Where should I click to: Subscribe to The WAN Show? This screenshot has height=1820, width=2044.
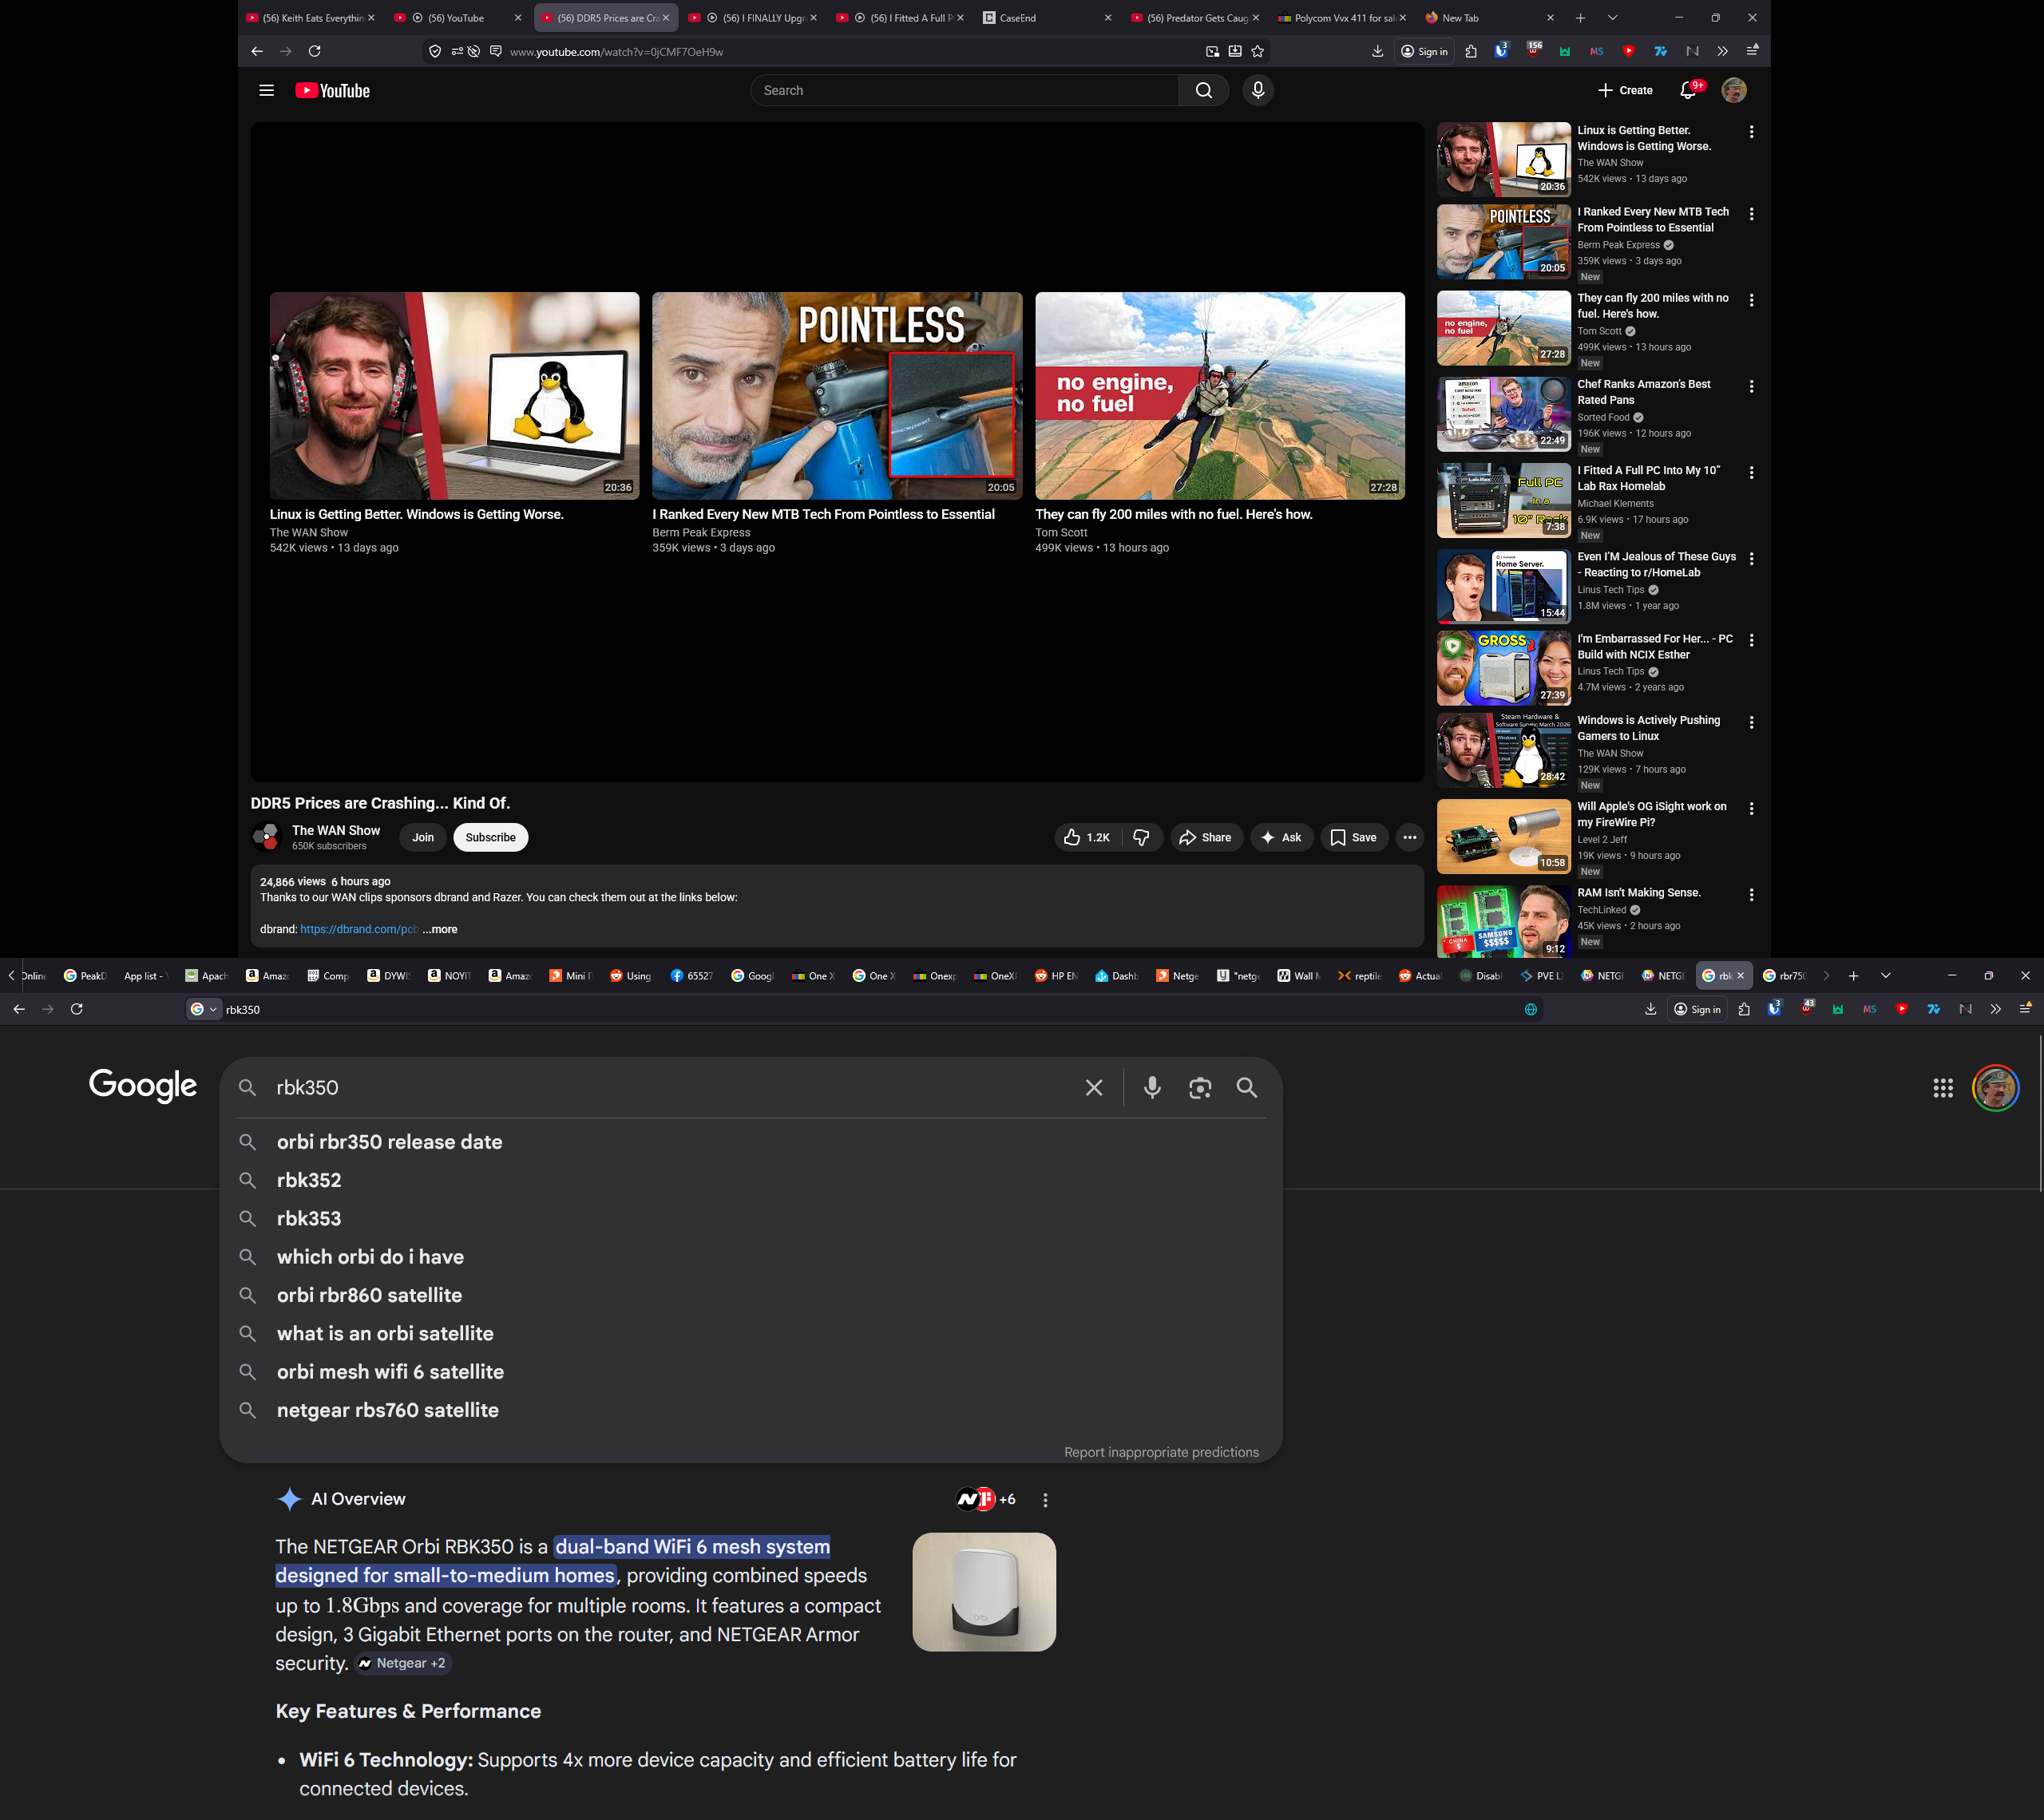[x=491, y=838]
